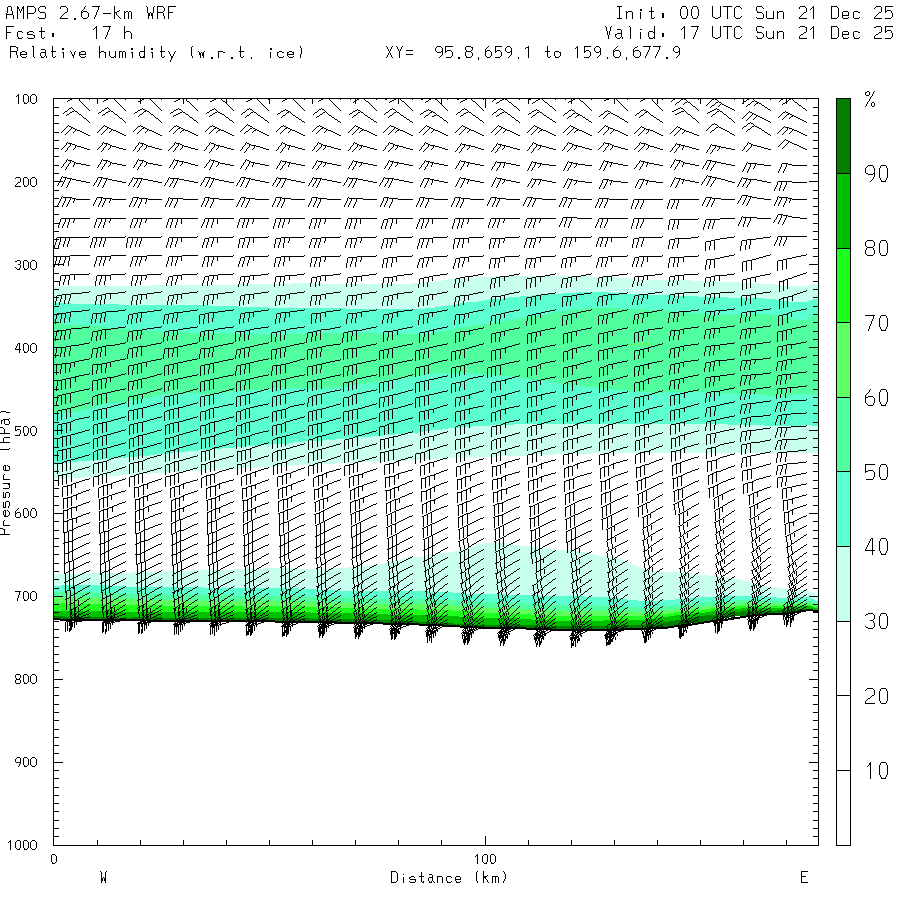Click the 'W' west endpoint label
This screenshot has height=900, width=900.
pos(103,878)
